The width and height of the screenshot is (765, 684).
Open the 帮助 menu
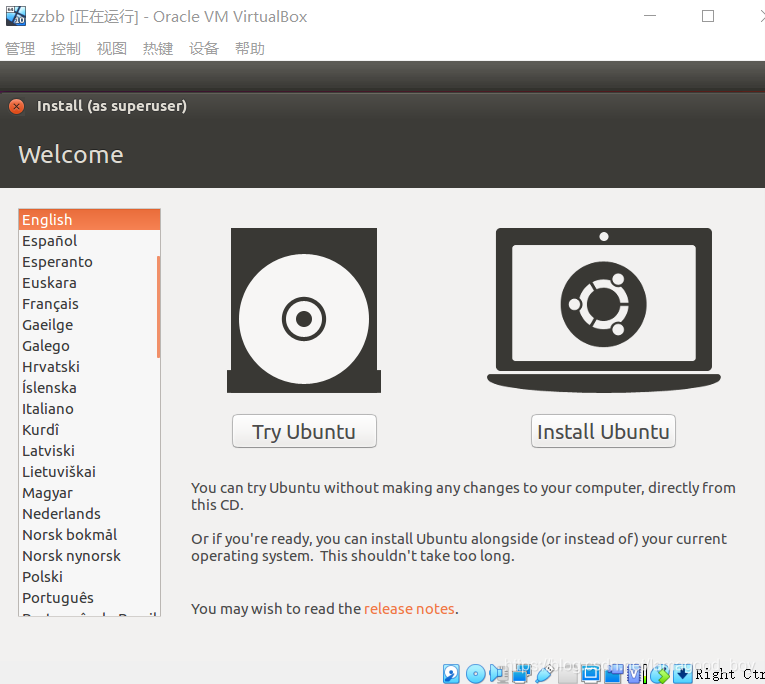click(x=250, y=48)
